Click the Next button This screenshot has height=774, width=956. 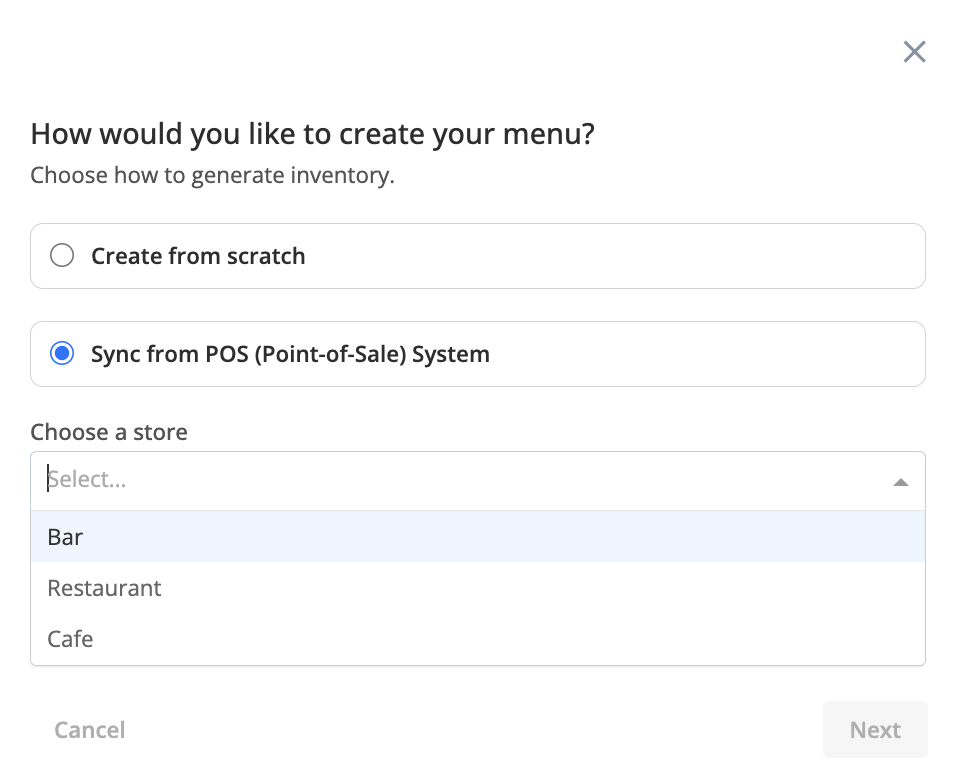tap(875, 730)
